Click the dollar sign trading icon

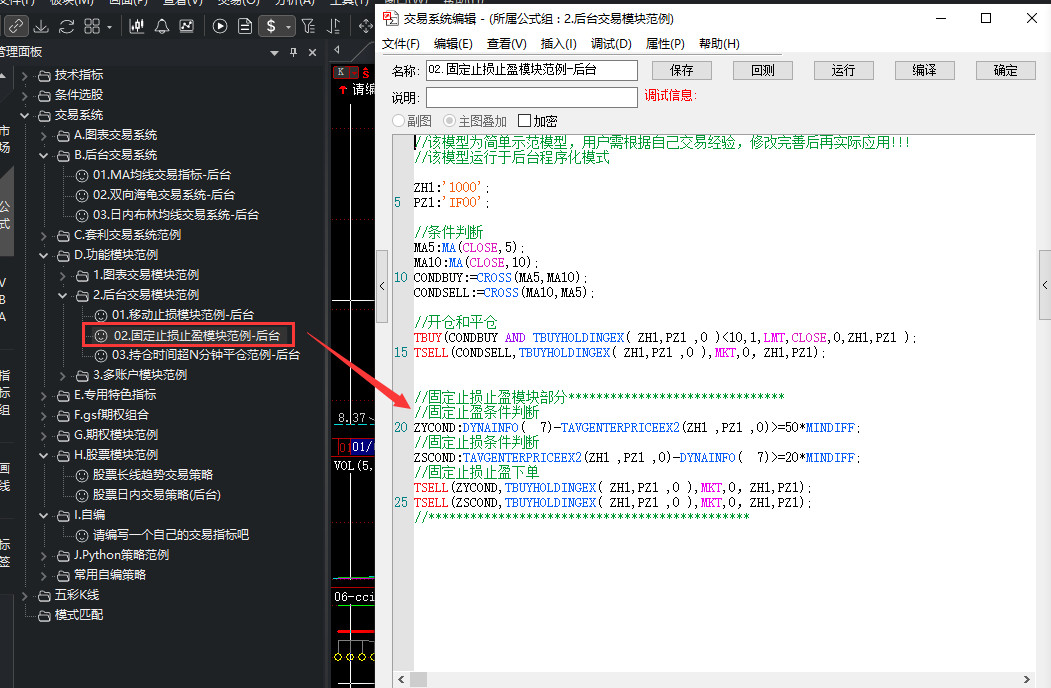(271, 26)
